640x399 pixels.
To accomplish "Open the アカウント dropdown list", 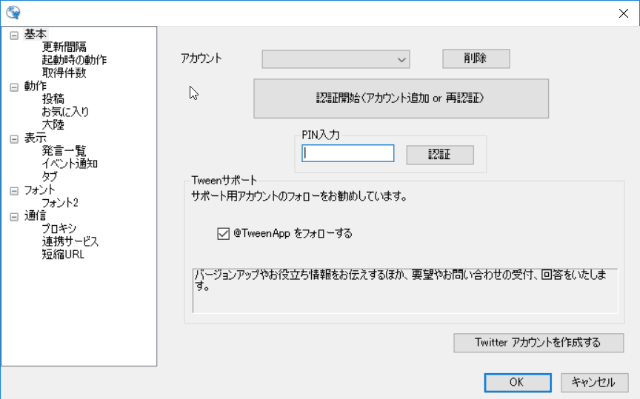I will pyautogui.click(x=336, y=60).
